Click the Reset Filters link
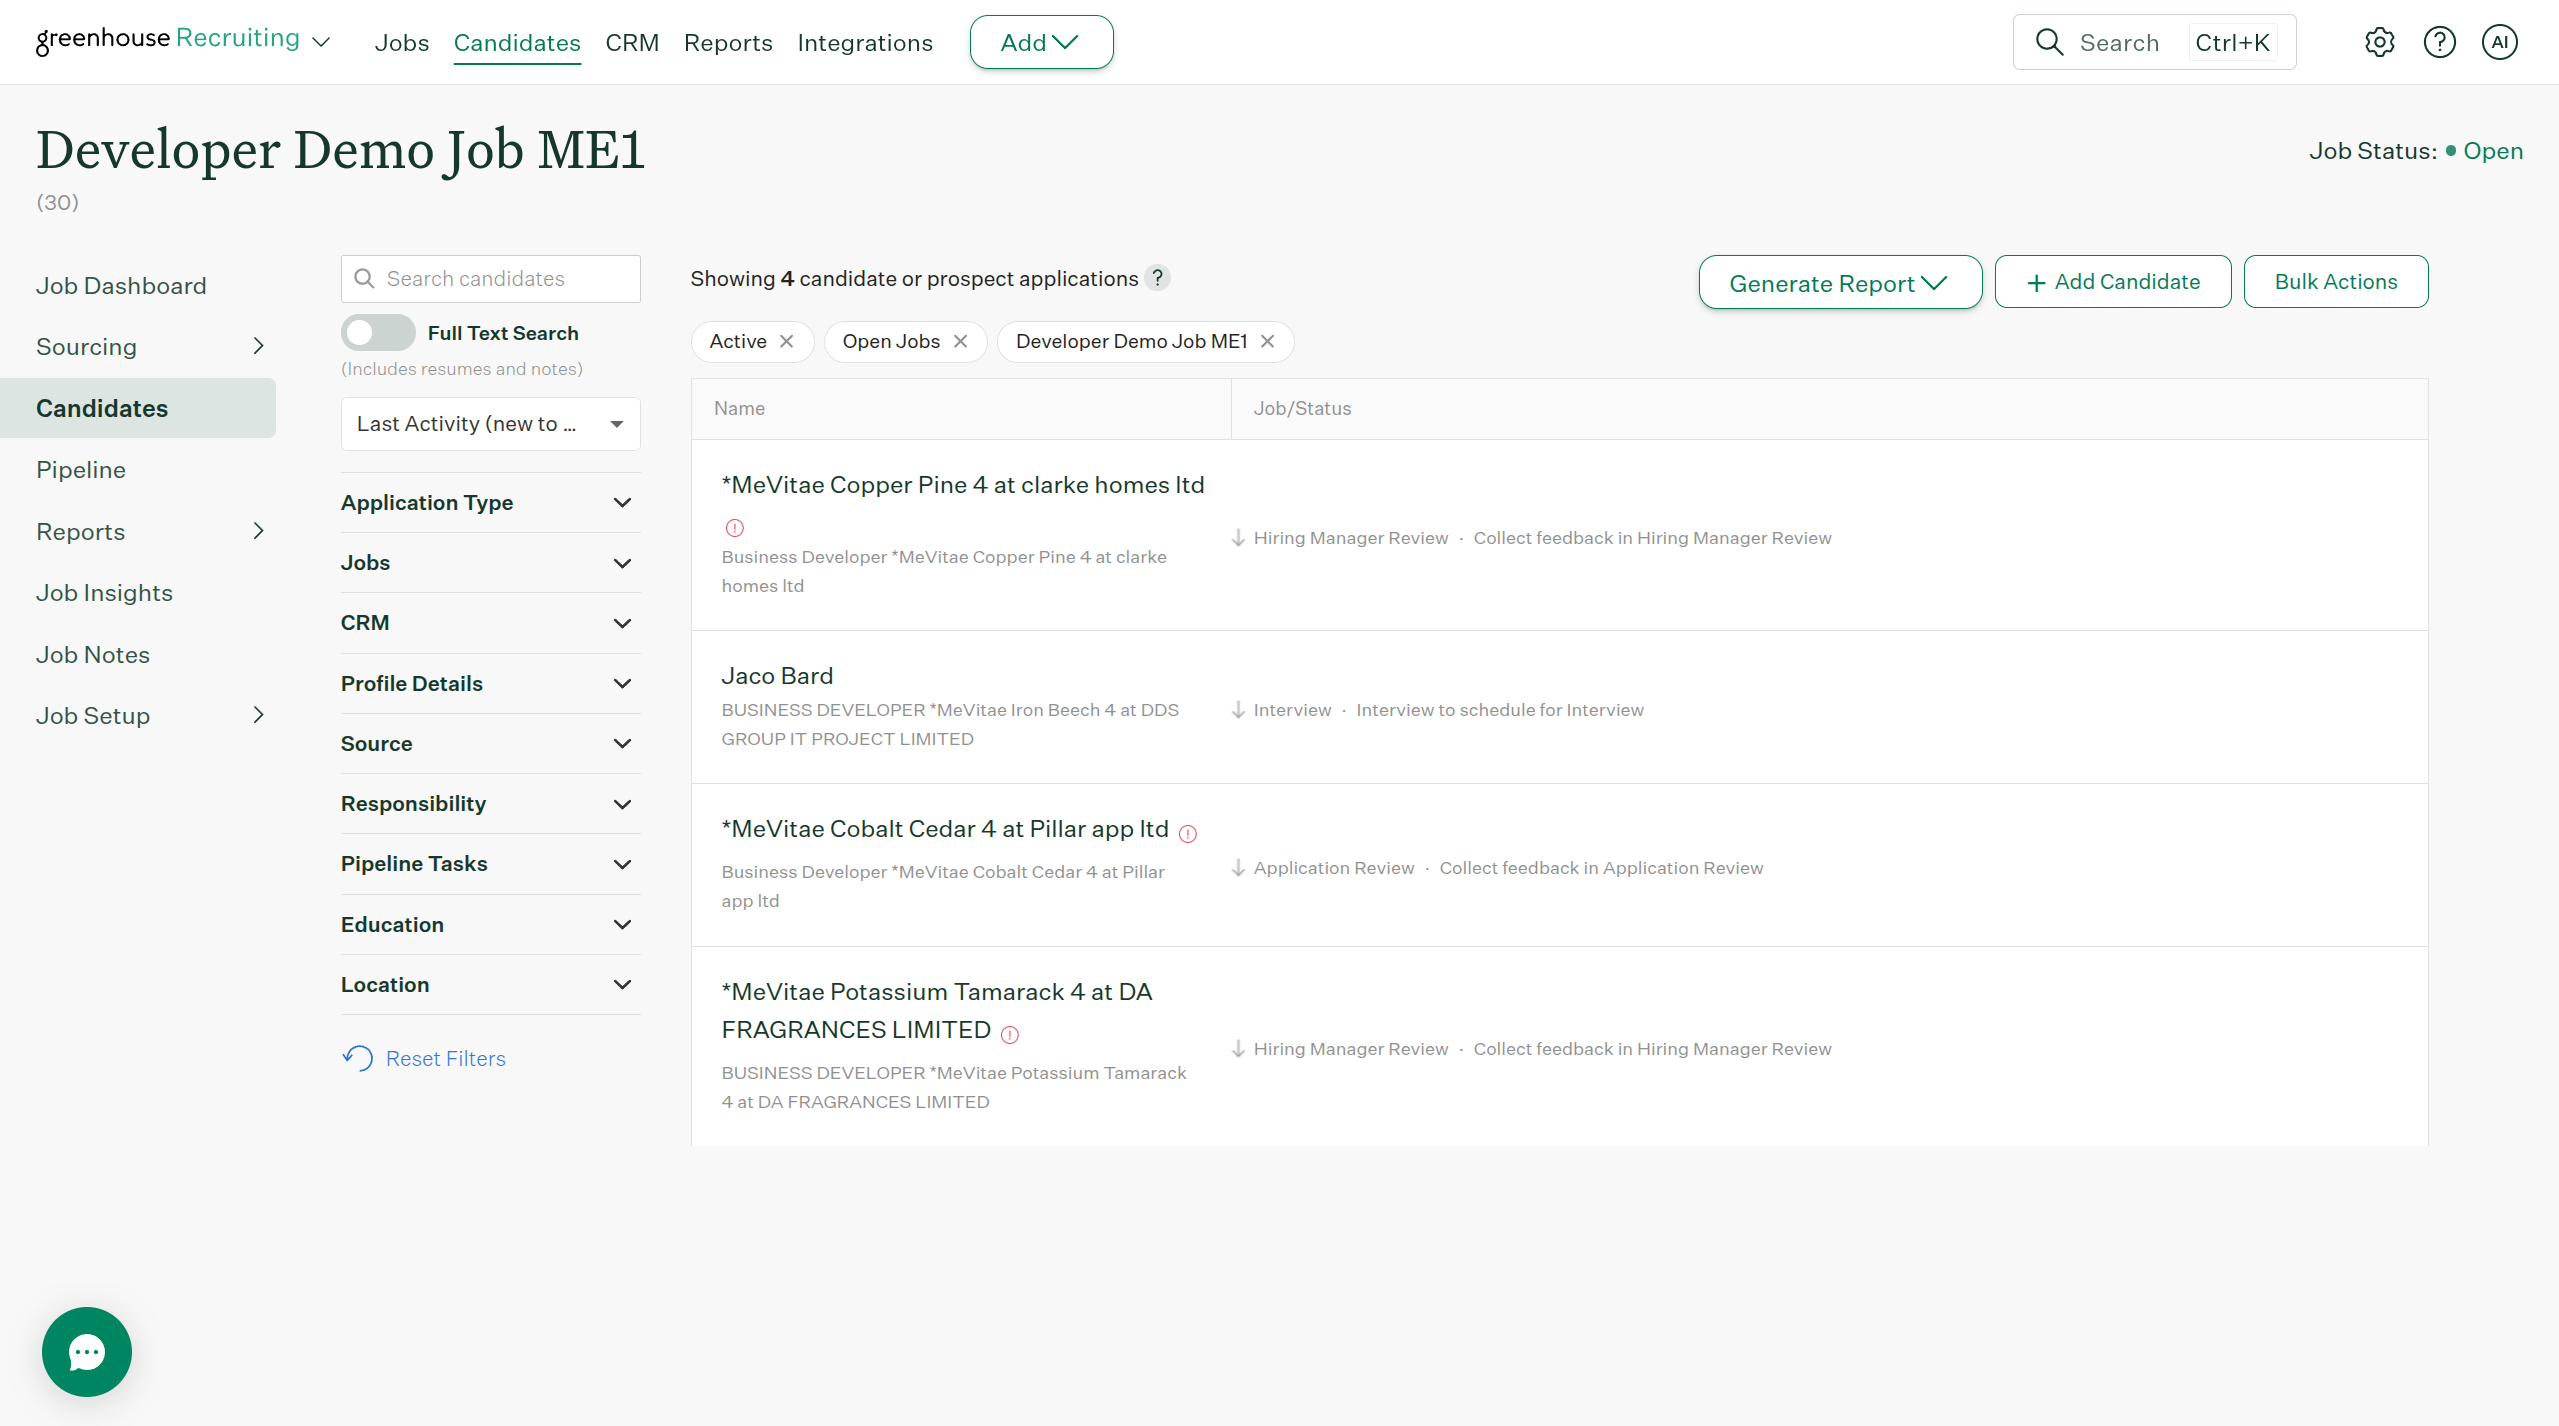Image resolution: width=2559 pixels, height=1426 pixels. tap(444, 1058)
